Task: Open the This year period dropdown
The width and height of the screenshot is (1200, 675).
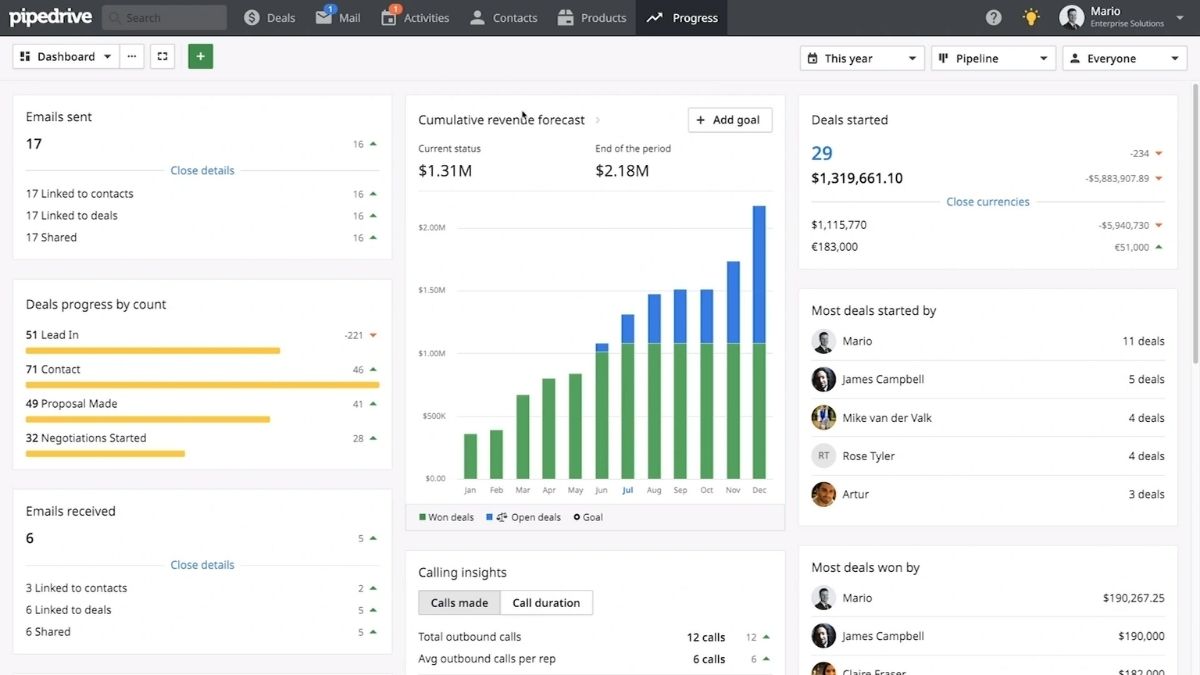Action: point(861,58)
